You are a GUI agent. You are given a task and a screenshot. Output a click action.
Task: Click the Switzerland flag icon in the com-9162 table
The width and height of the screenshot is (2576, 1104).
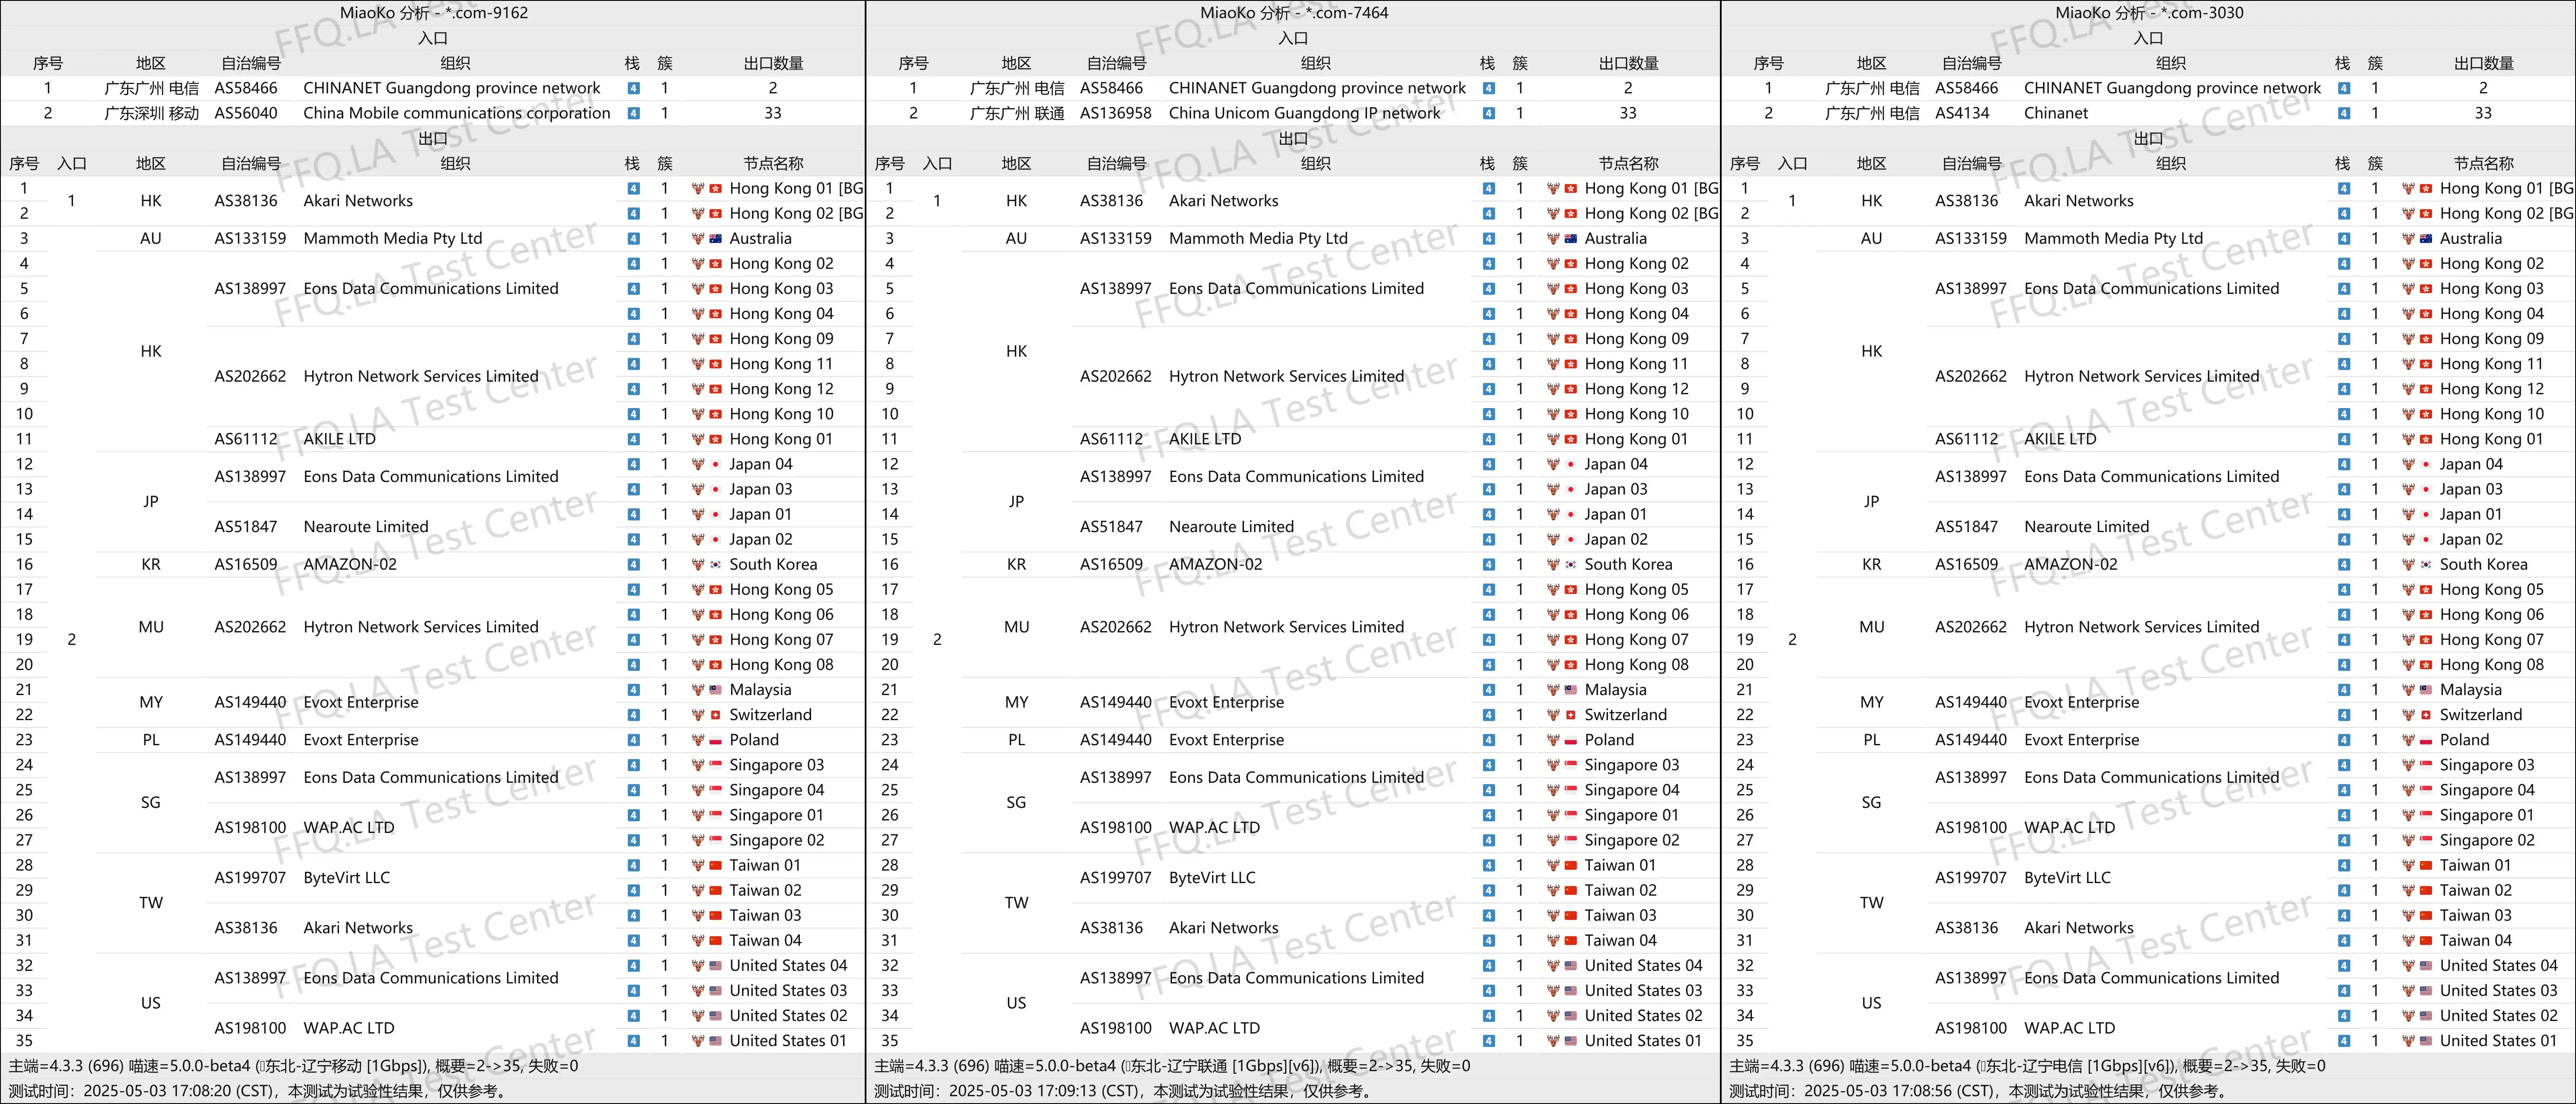tap(715, 715)
